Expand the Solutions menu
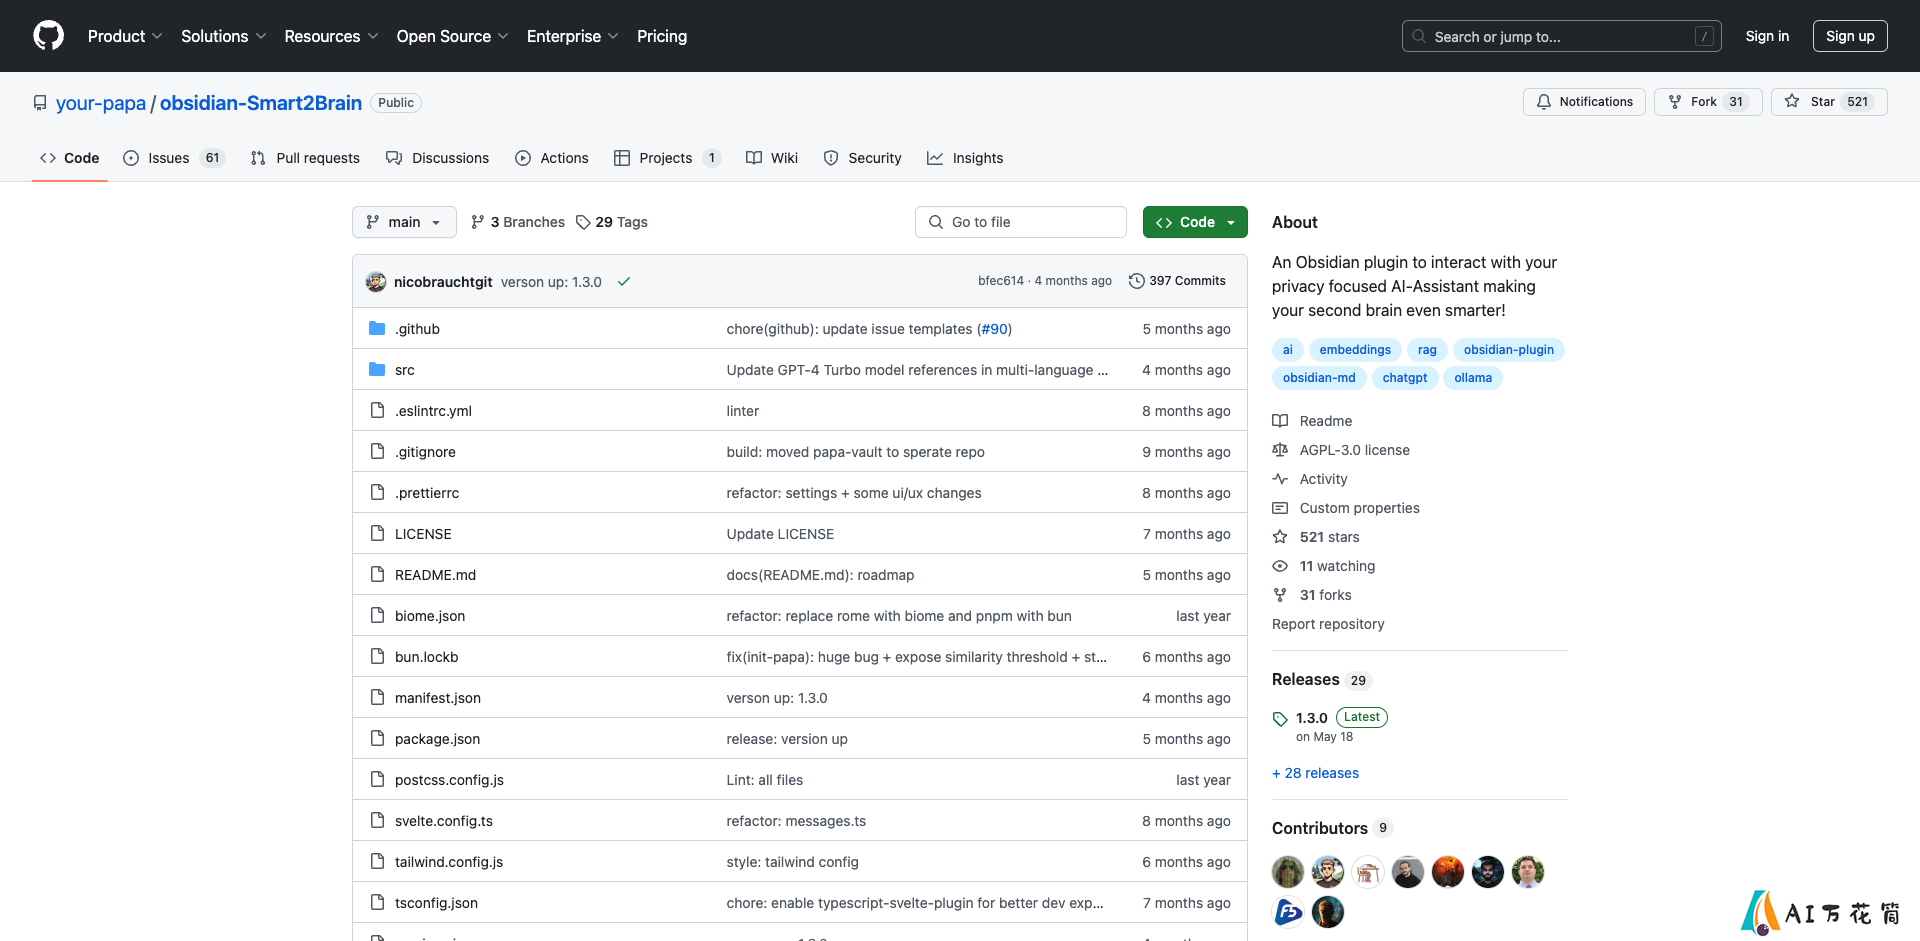The image size is (1920, 941). (224, 36)
